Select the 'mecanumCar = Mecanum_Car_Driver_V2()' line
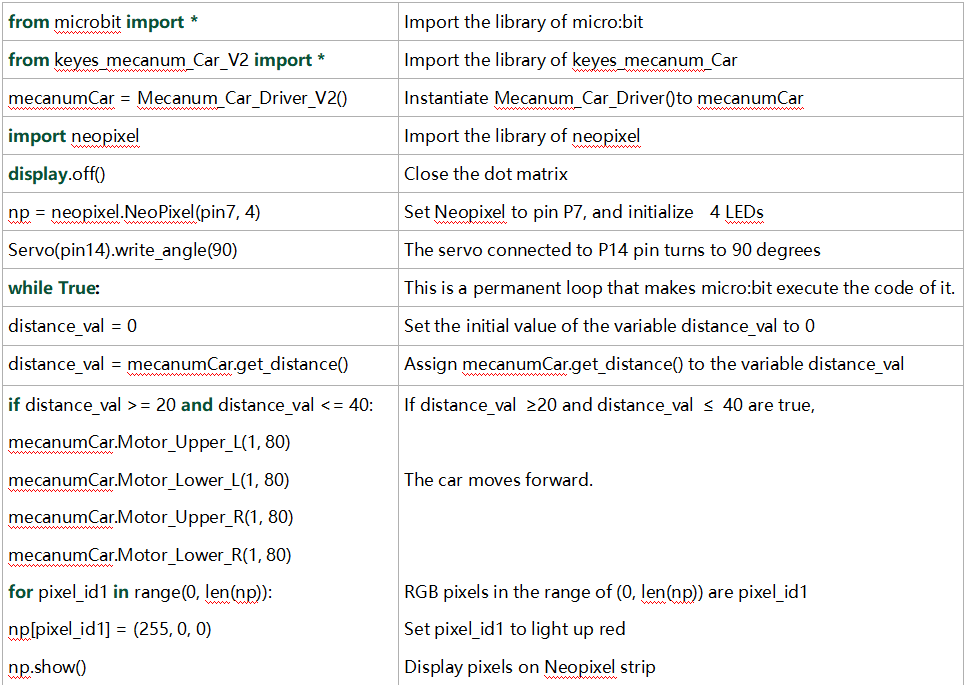This screenshot has width=967, height=685. pos(178,98)
